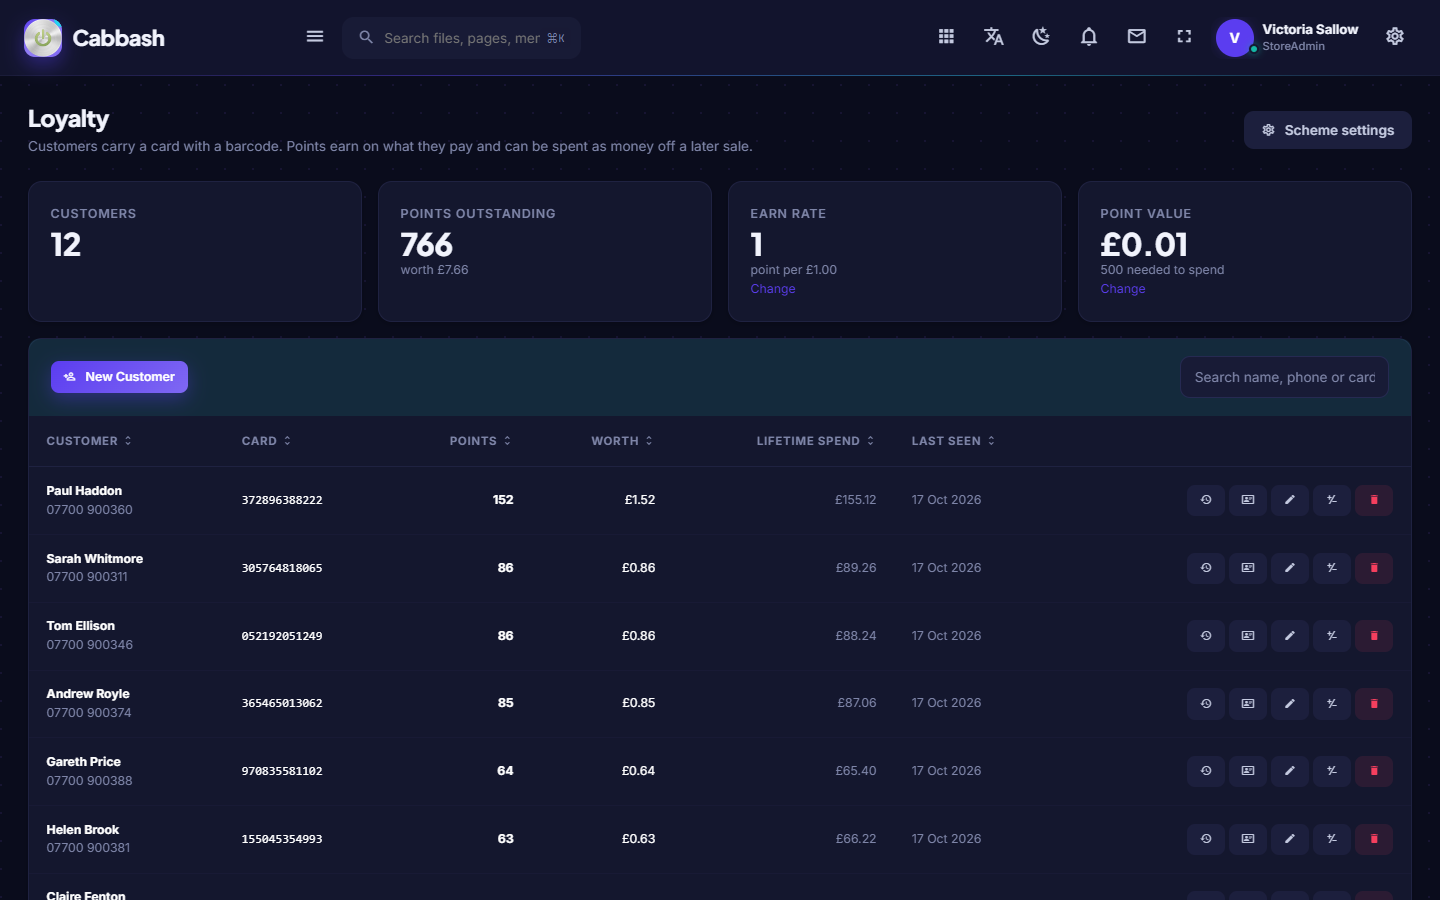Viewport: 1440px width, 900px height.
Task: Open the language translation menu
Action: pos(994,37)
